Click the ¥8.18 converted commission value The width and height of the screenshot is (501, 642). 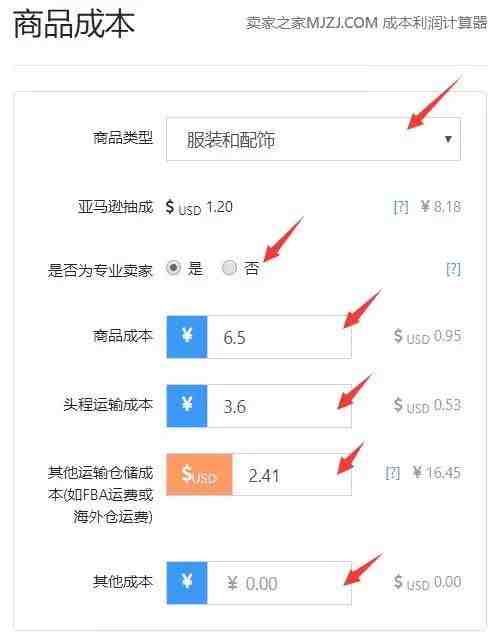point(440,207)
